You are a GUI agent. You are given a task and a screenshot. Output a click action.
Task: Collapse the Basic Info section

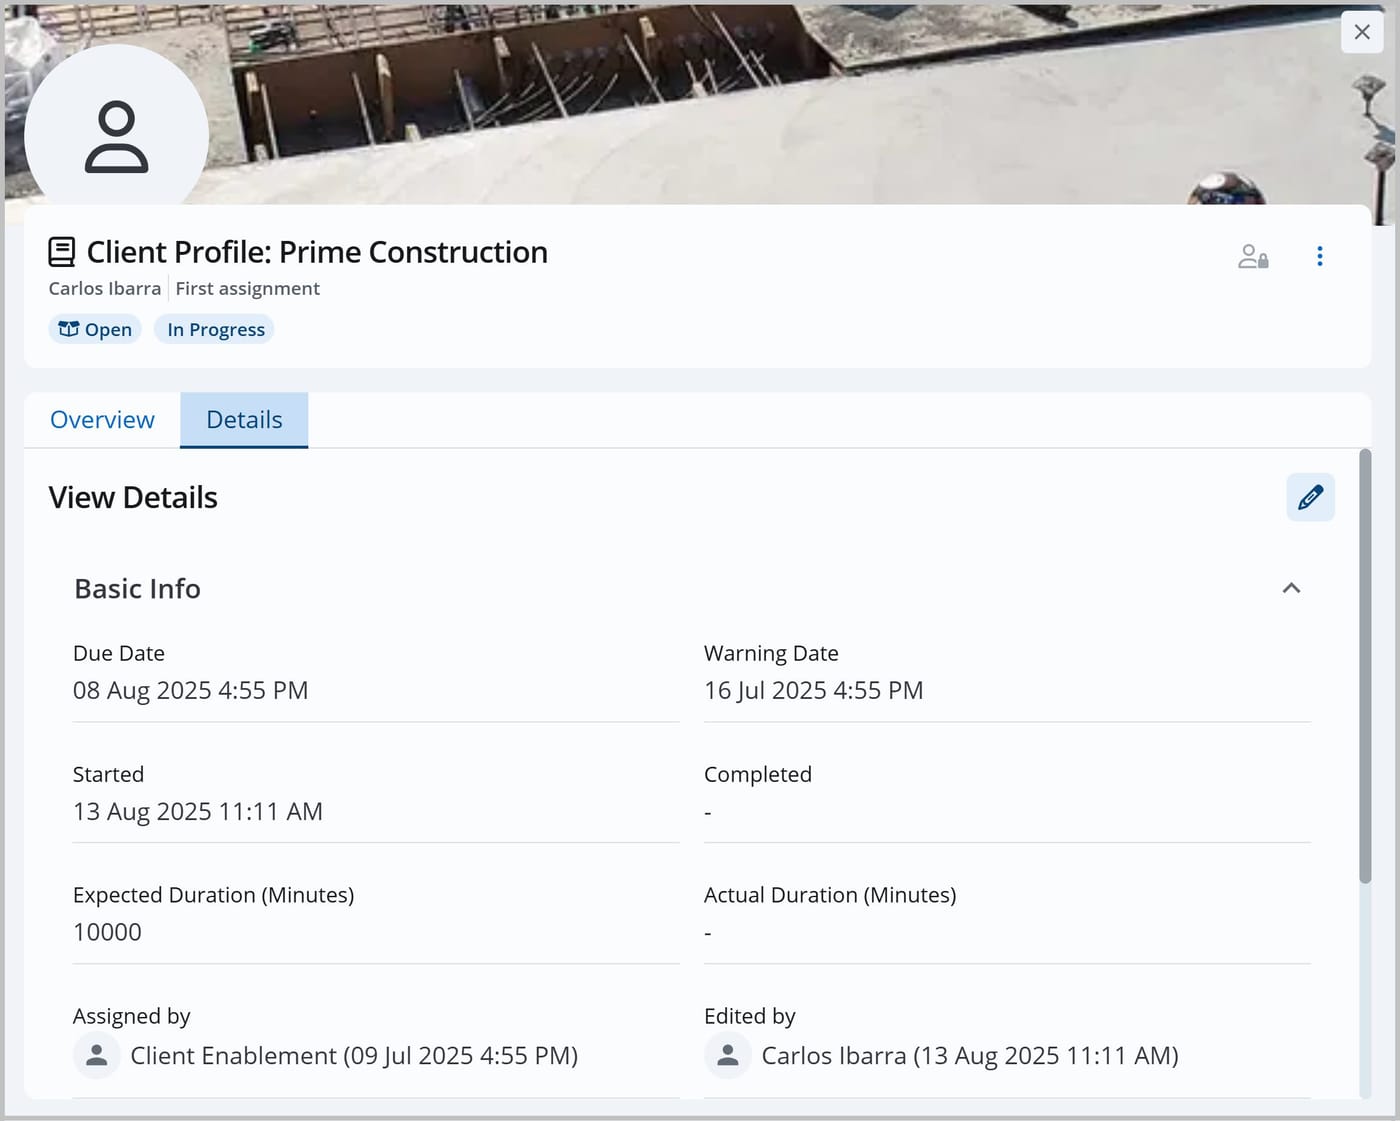(x=1291, y=588)
